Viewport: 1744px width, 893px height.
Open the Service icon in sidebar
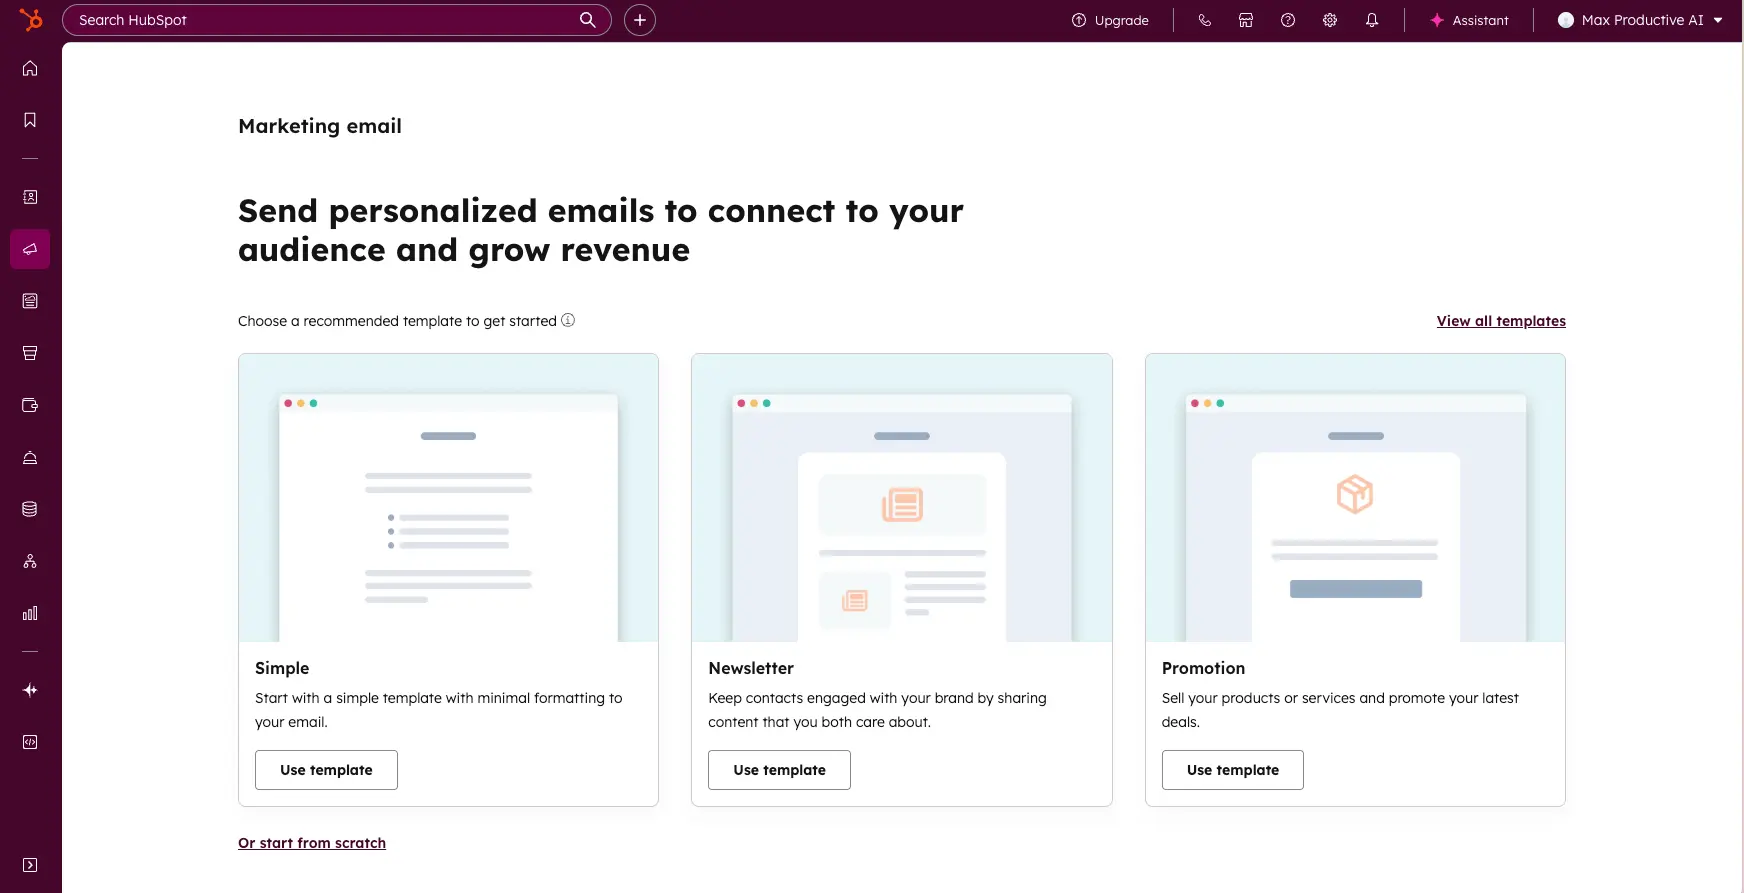pyautogui.click(x=30, y=457)
